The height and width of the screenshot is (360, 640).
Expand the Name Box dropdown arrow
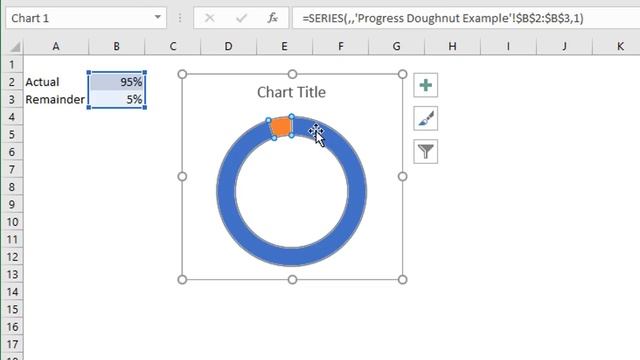coord(157,18)
